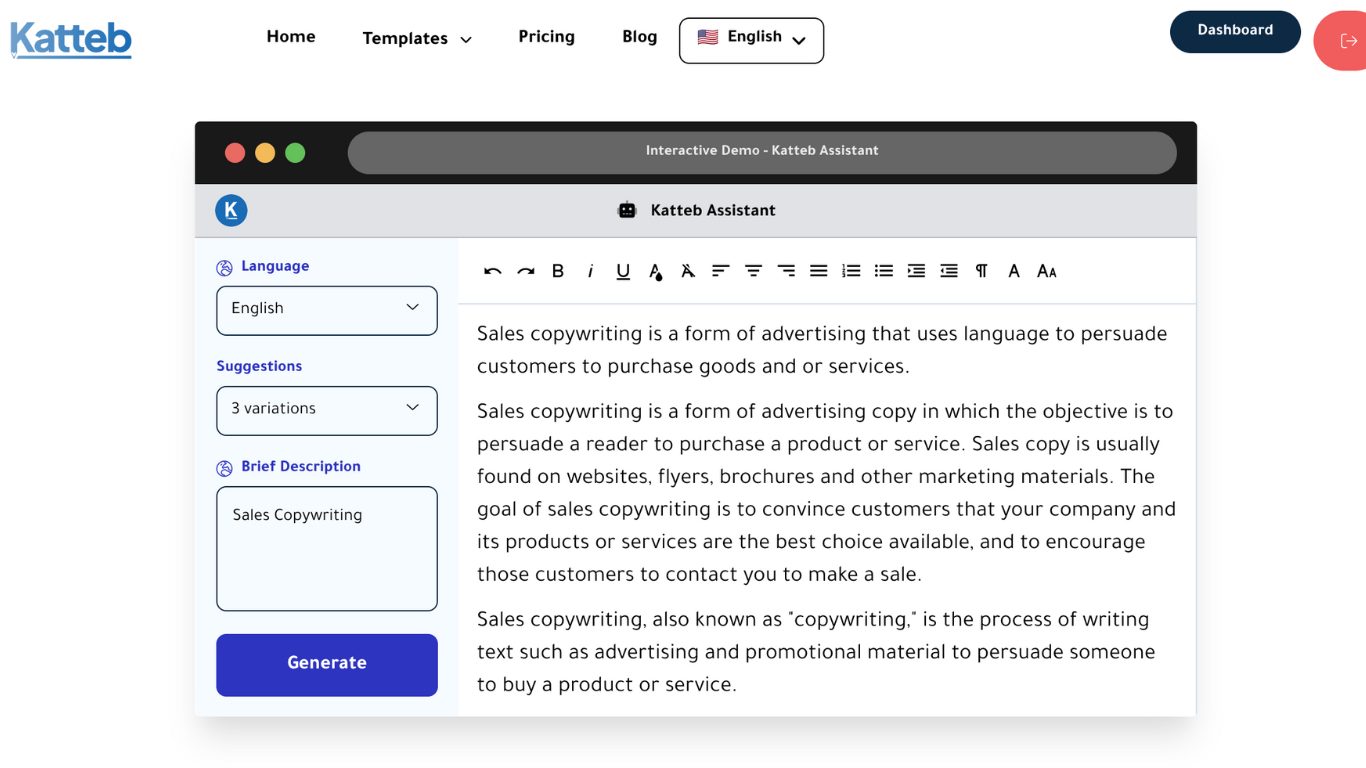This screenshot has width=1366, height=768.
Task: Open the Templates menu
Action: coord(416,38)
